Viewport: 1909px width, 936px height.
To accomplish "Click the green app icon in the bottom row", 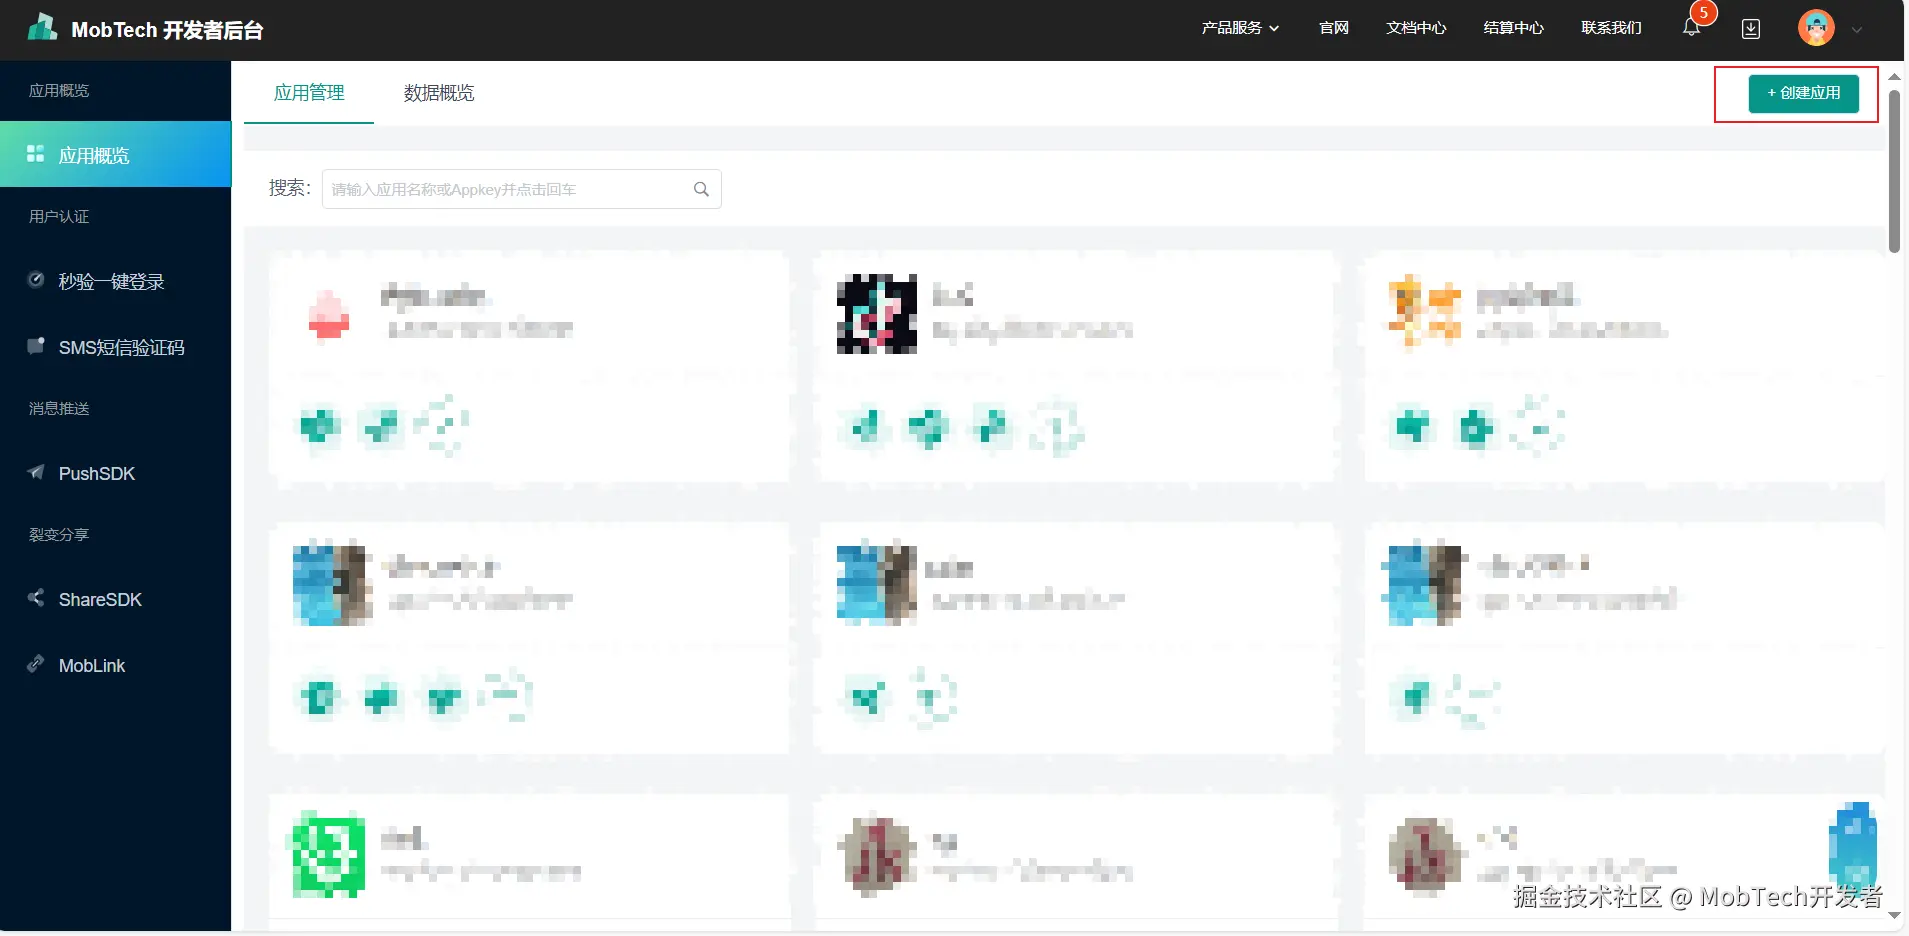I will point(328,856).
